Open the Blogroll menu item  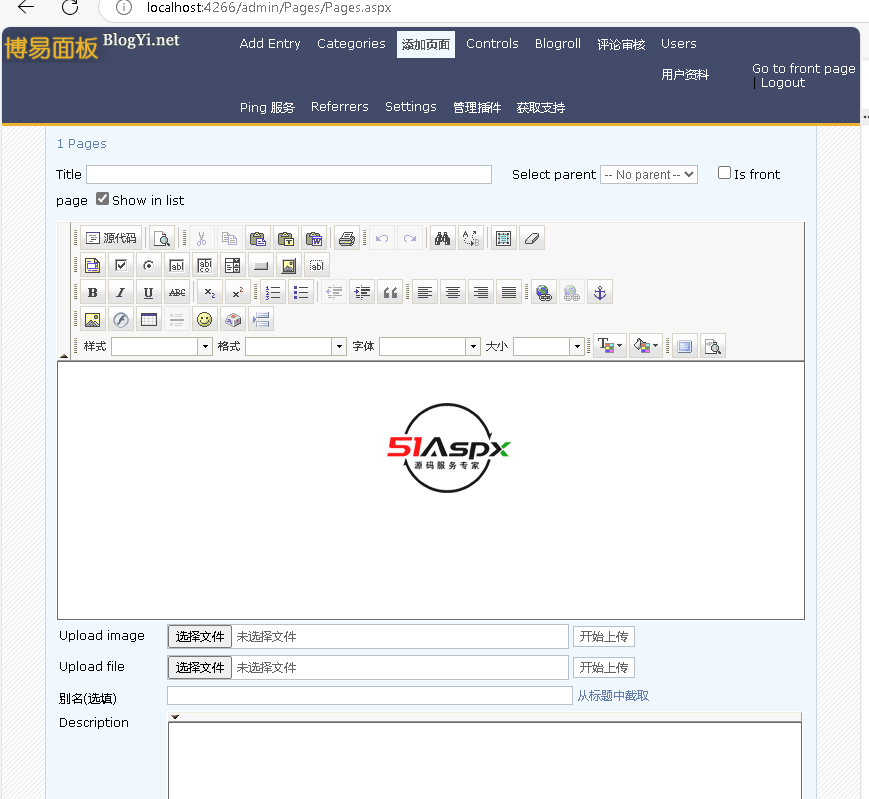click(x=558, y=44)
